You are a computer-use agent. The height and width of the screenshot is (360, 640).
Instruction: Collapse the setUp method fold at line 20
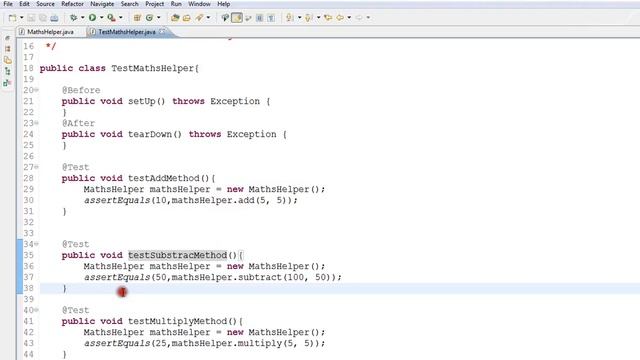coord(36,90)
